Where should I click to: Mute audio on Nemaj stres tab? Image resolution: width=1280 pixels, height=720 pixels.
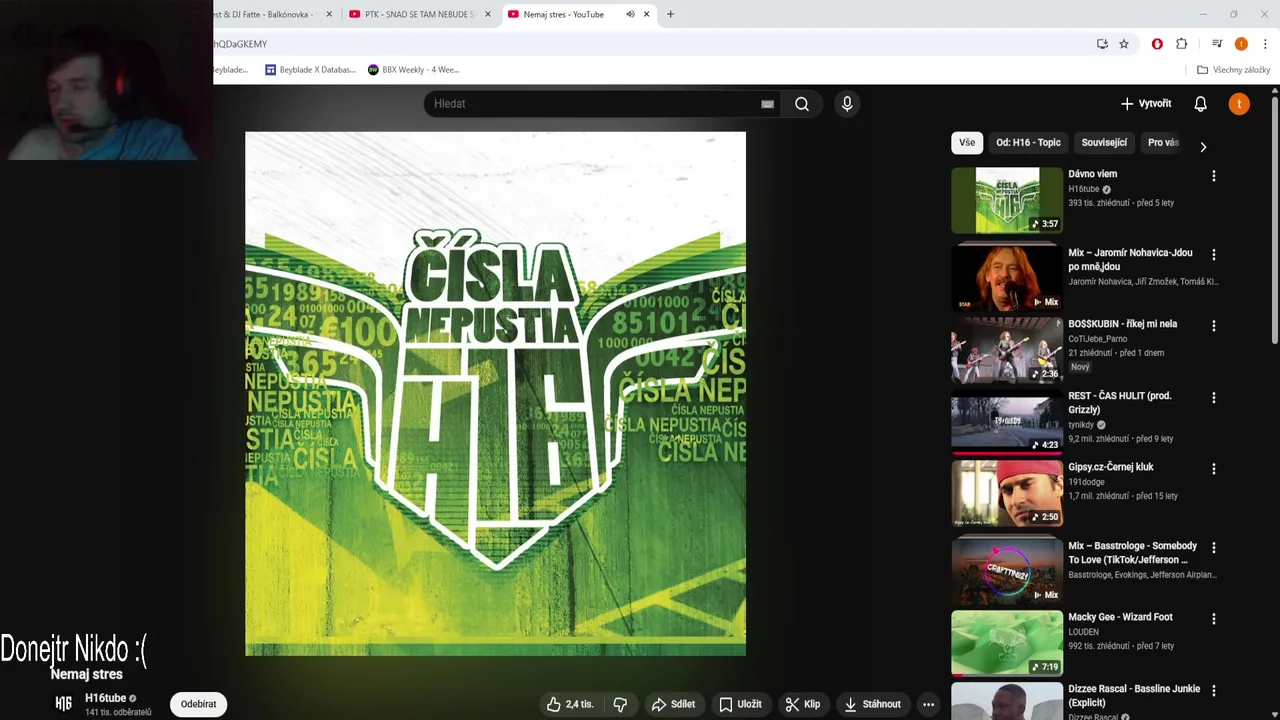(630, 14)
